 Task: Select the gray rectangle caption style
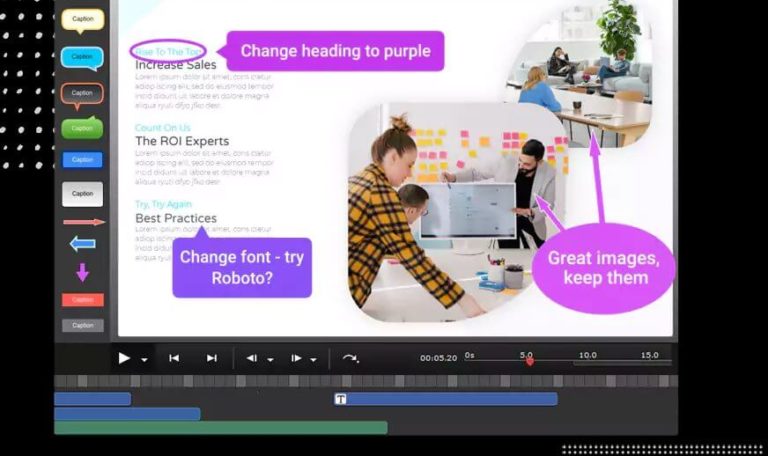(x=82, y=325)
